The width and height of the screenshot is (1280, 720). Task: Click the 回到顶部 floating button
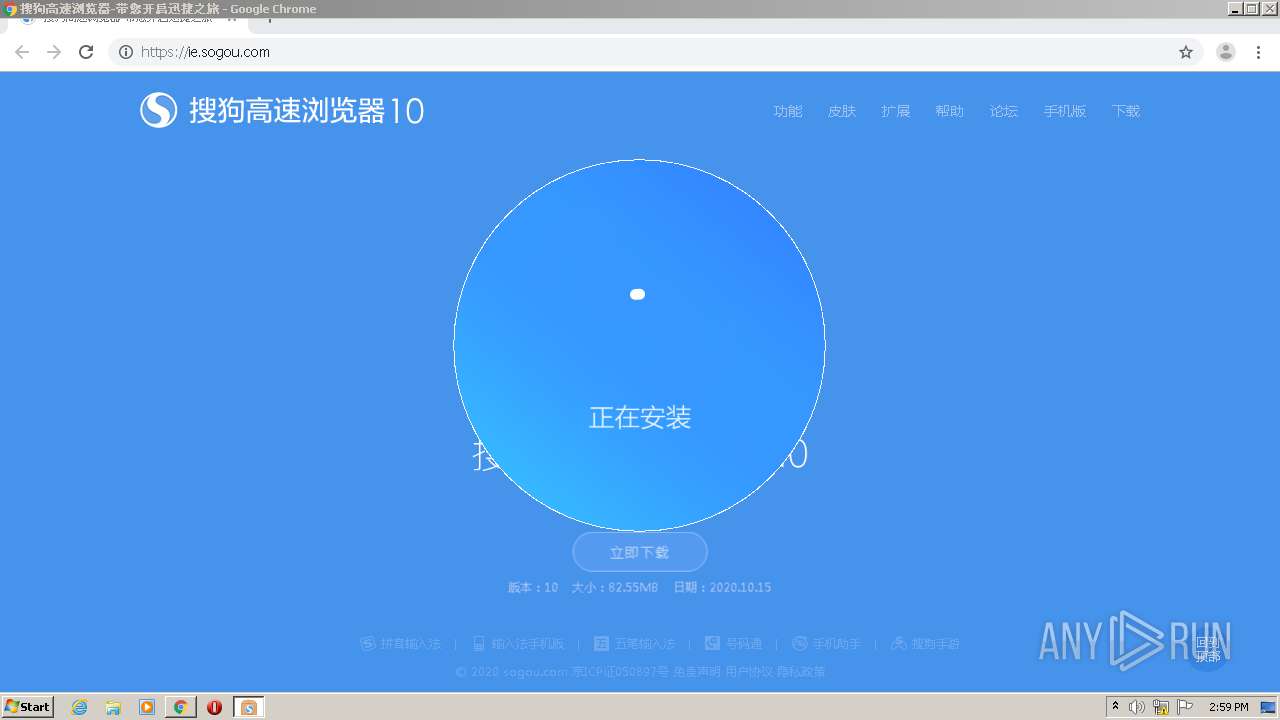tap(1208, 650)
